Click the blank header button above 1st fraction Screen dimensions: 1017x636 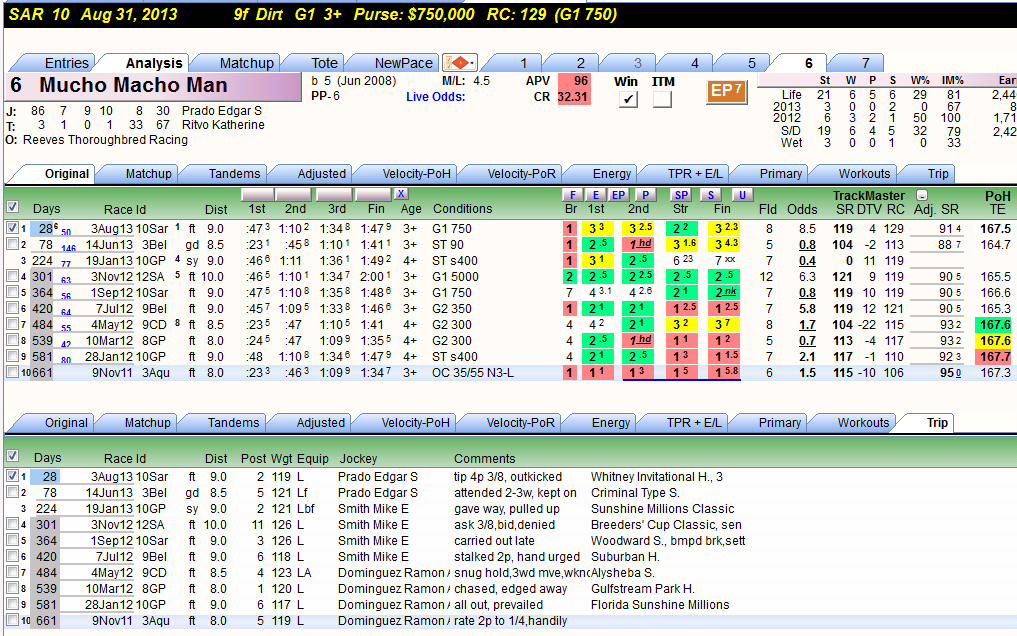tap(257, 194)
